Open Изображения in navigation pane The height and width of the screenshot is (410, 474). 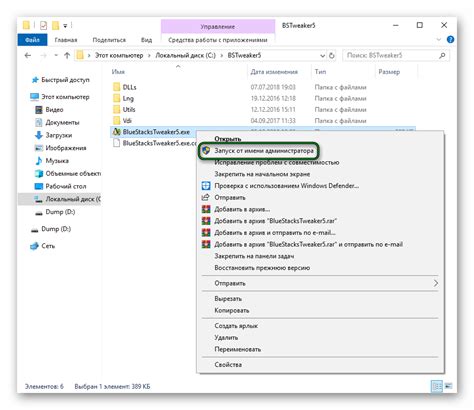(66, 148)
